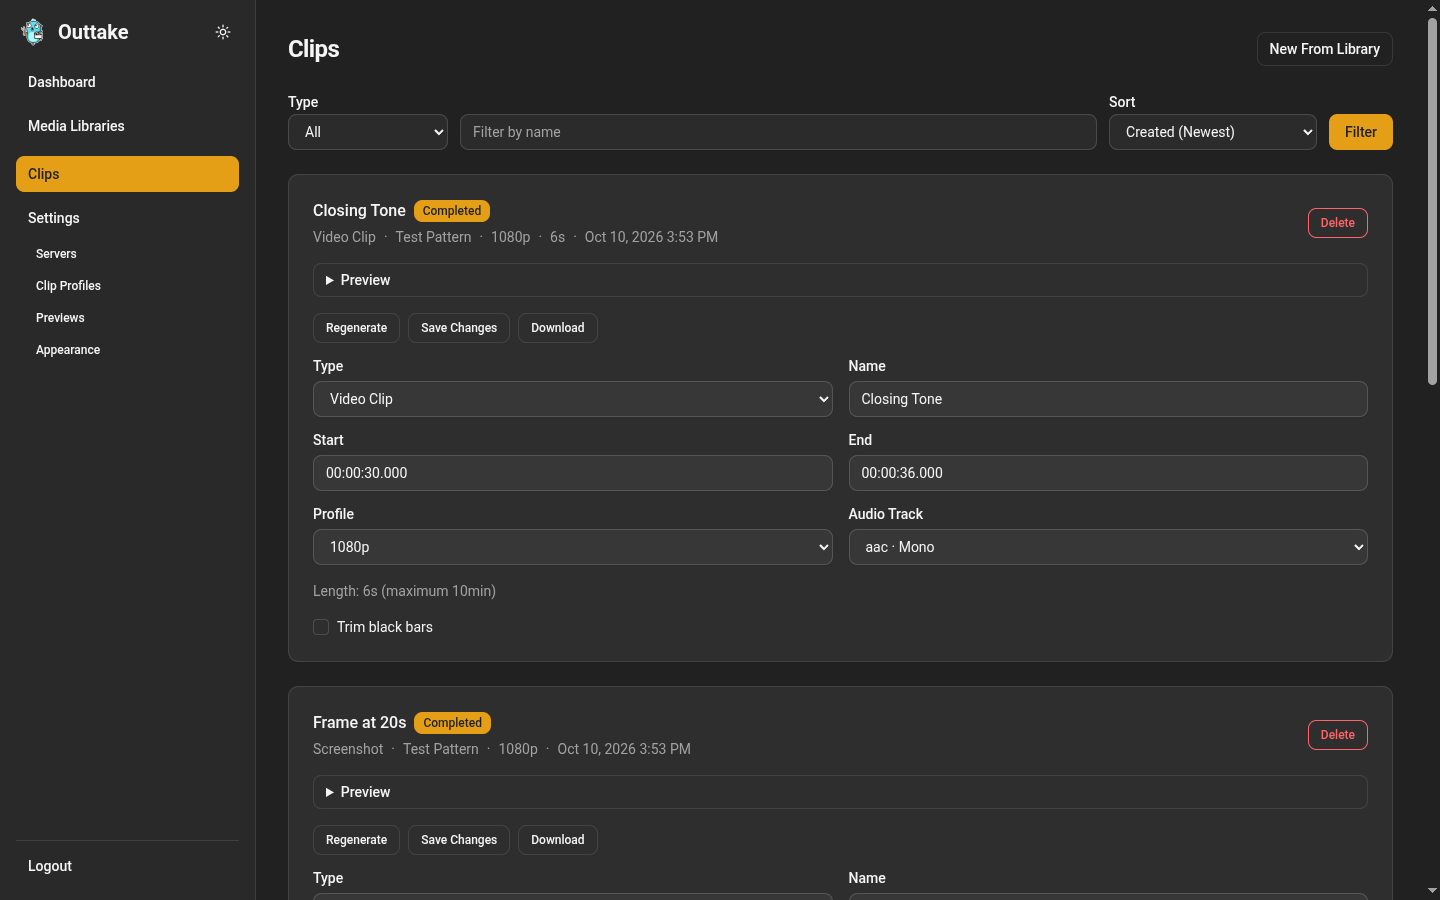1440x900 pixels.
Task: Click the Completed badge on Closing Tone
Action: tap(452, 211)
